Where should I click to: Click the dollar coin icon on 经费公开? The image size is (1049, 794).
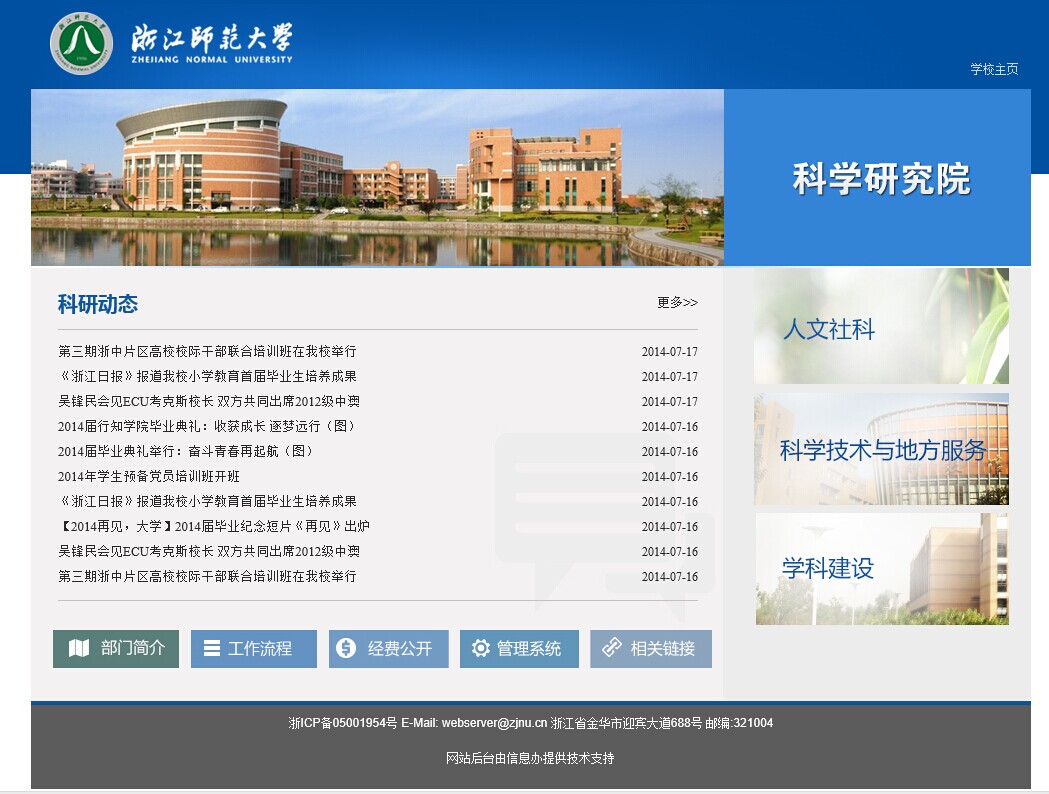pos(346,648)
